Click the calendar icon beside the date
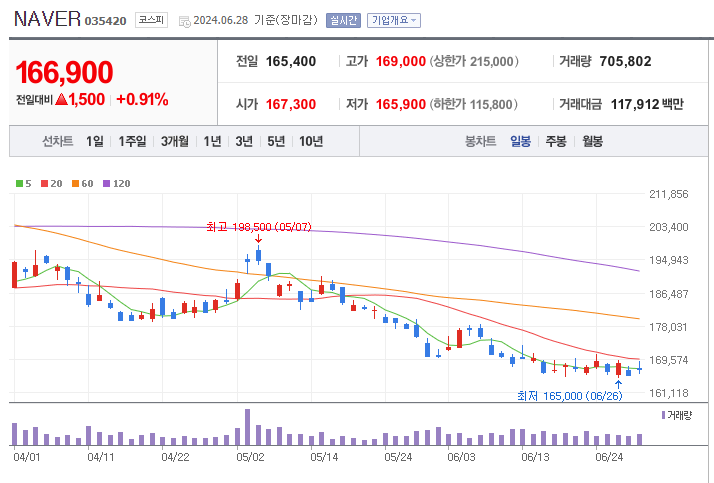The width and height of the screenshot is (714, 483). point(184,21)
